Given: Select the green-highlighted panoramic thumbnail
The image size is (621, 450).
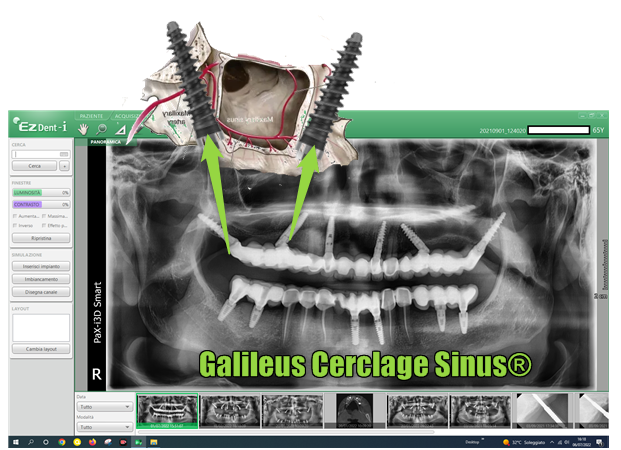Looking at the screenshot, I should tap(167, 411).
